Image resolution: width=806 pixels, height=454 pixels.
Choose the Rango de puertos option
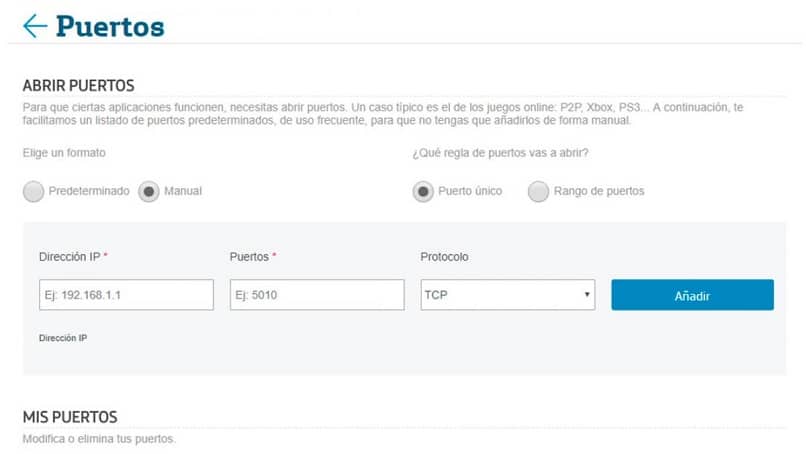539,191
